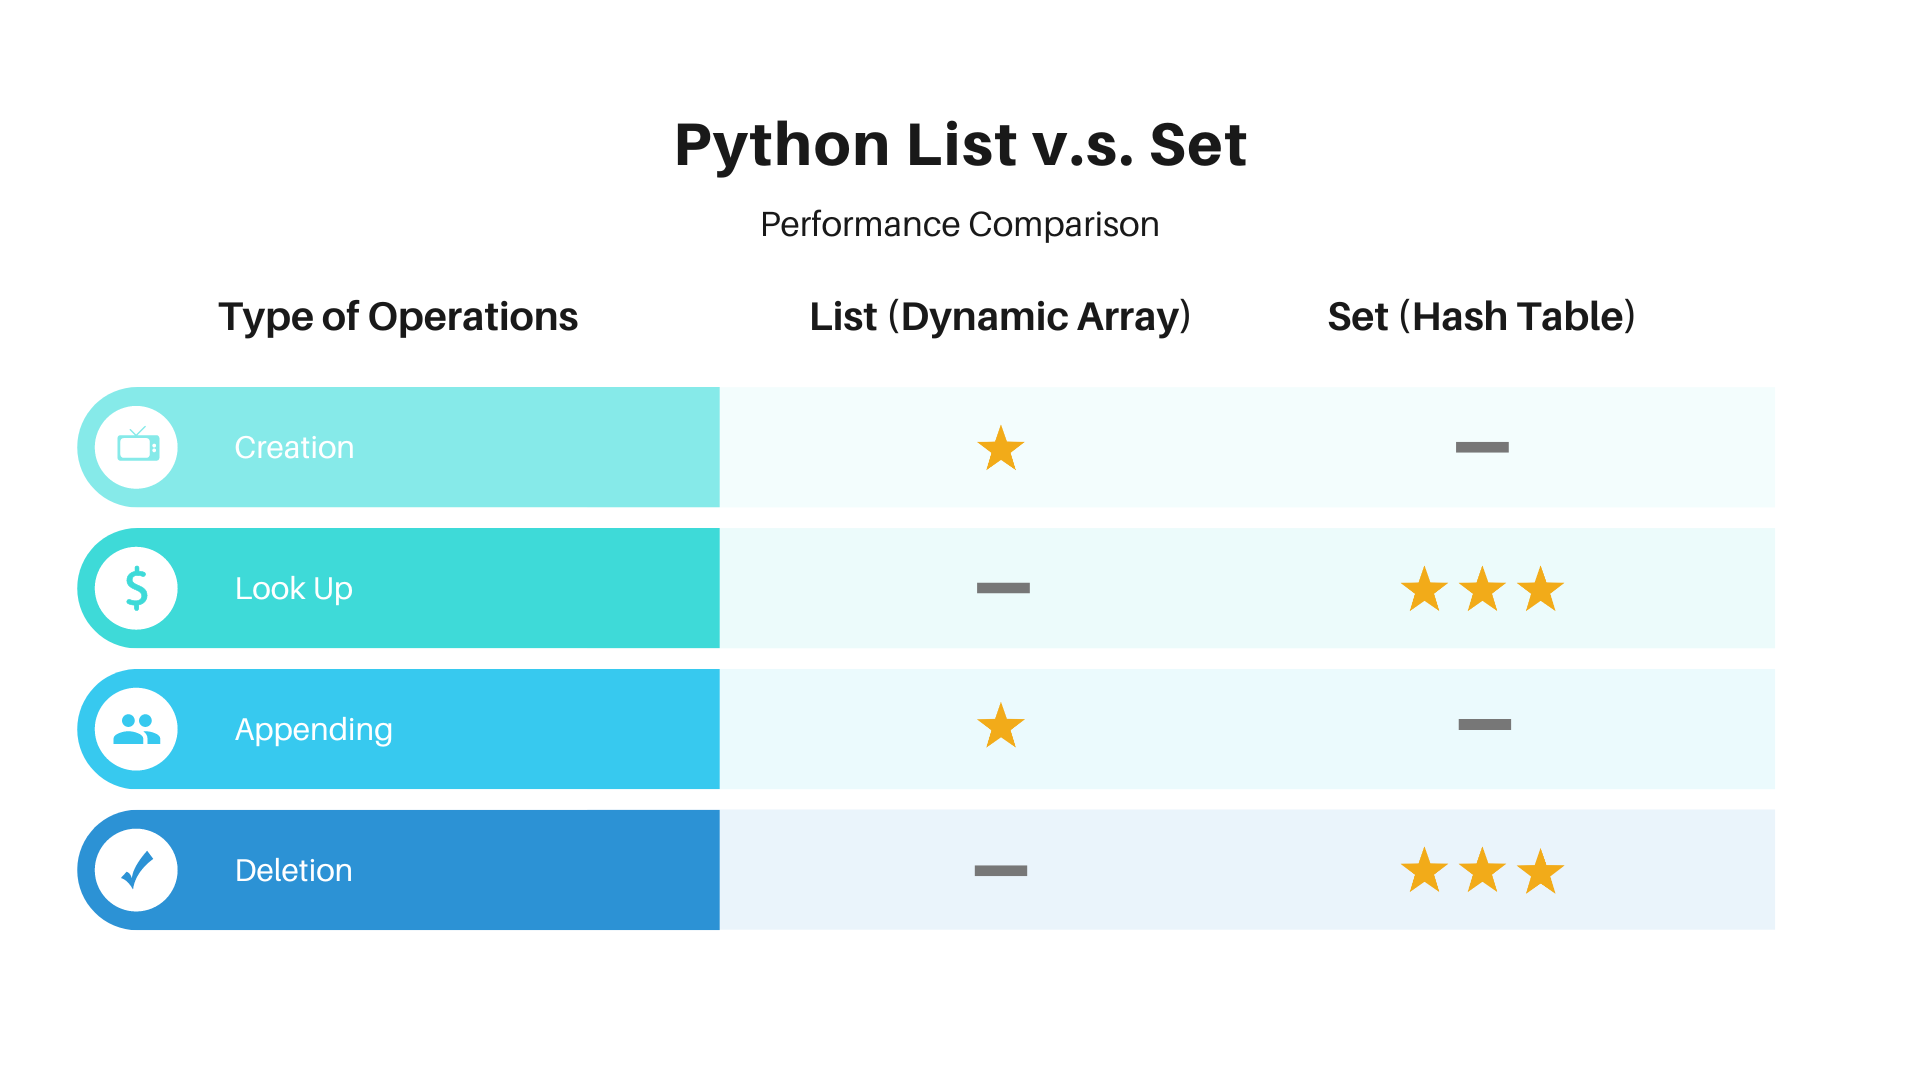Viewport: 1920px width, 1080px height.
Task: Click the people icon beside Appending
Action: 137,729
